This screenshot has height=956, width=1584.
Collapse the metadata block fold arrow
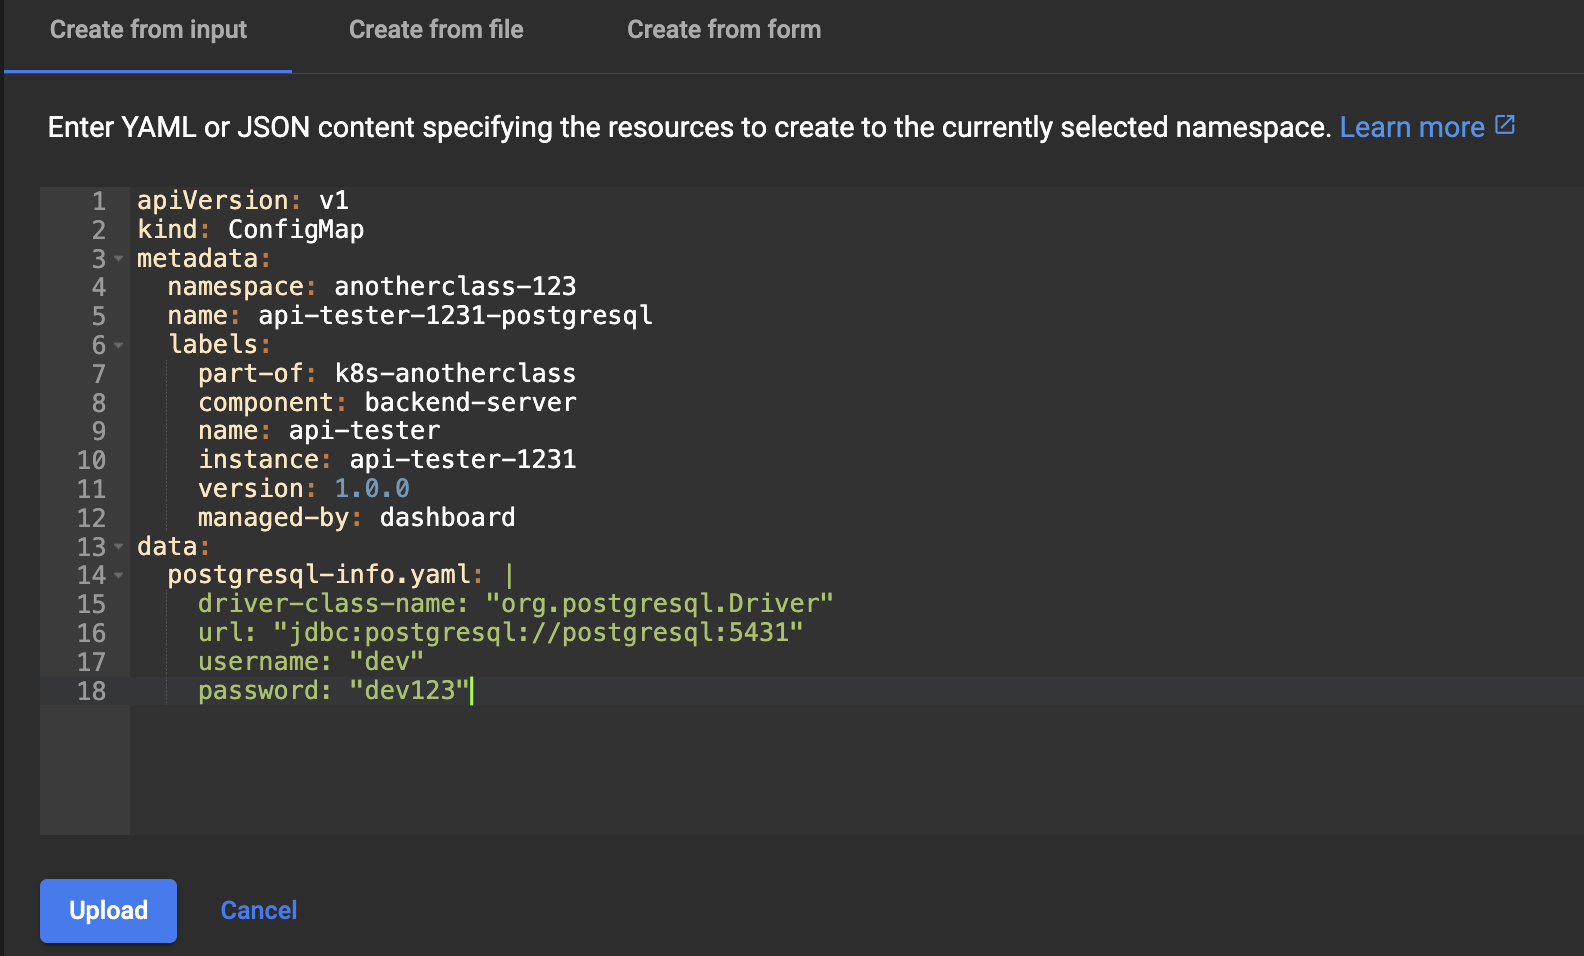point(119,259)
